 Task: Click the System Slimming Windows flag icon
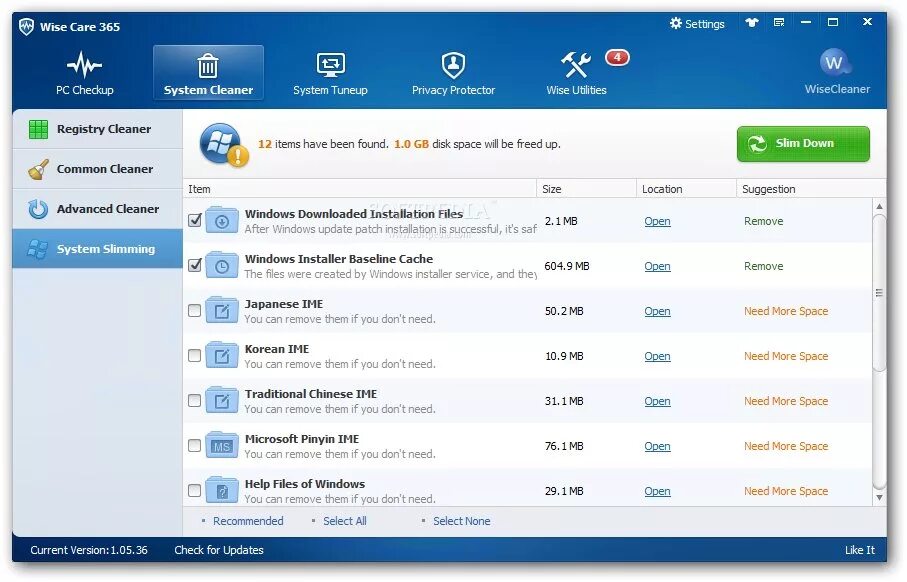pyautogui.click(x=38, y=249)
